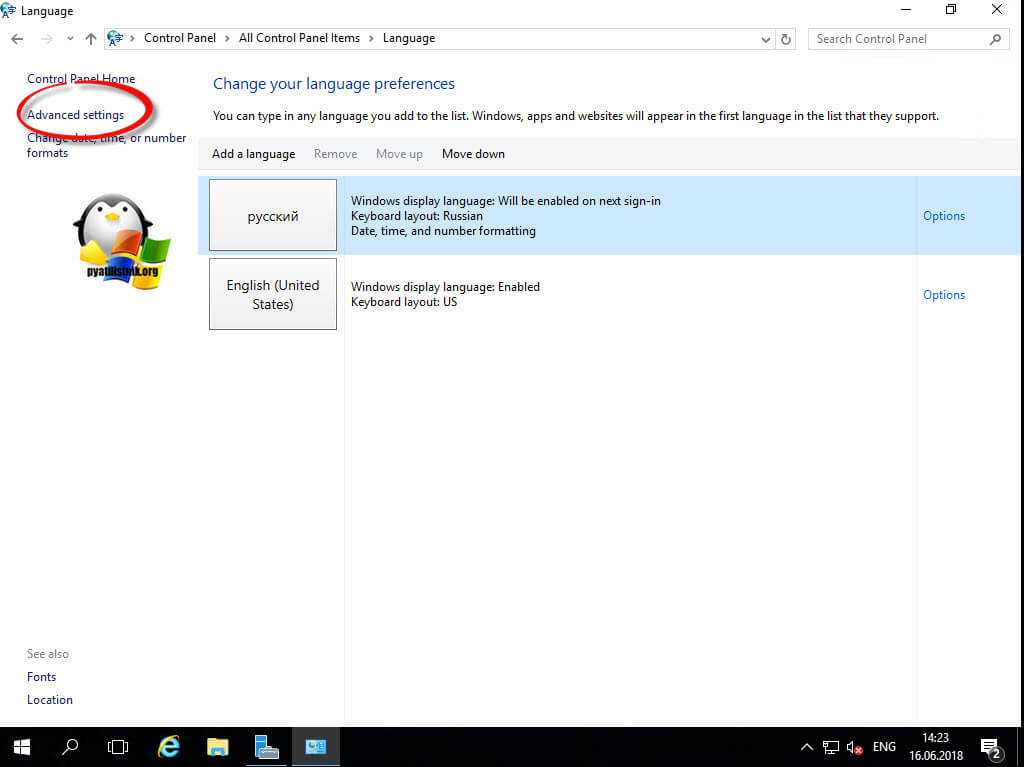Open the Advanced settings link
Screen dimensions: 1024x767
76,115
